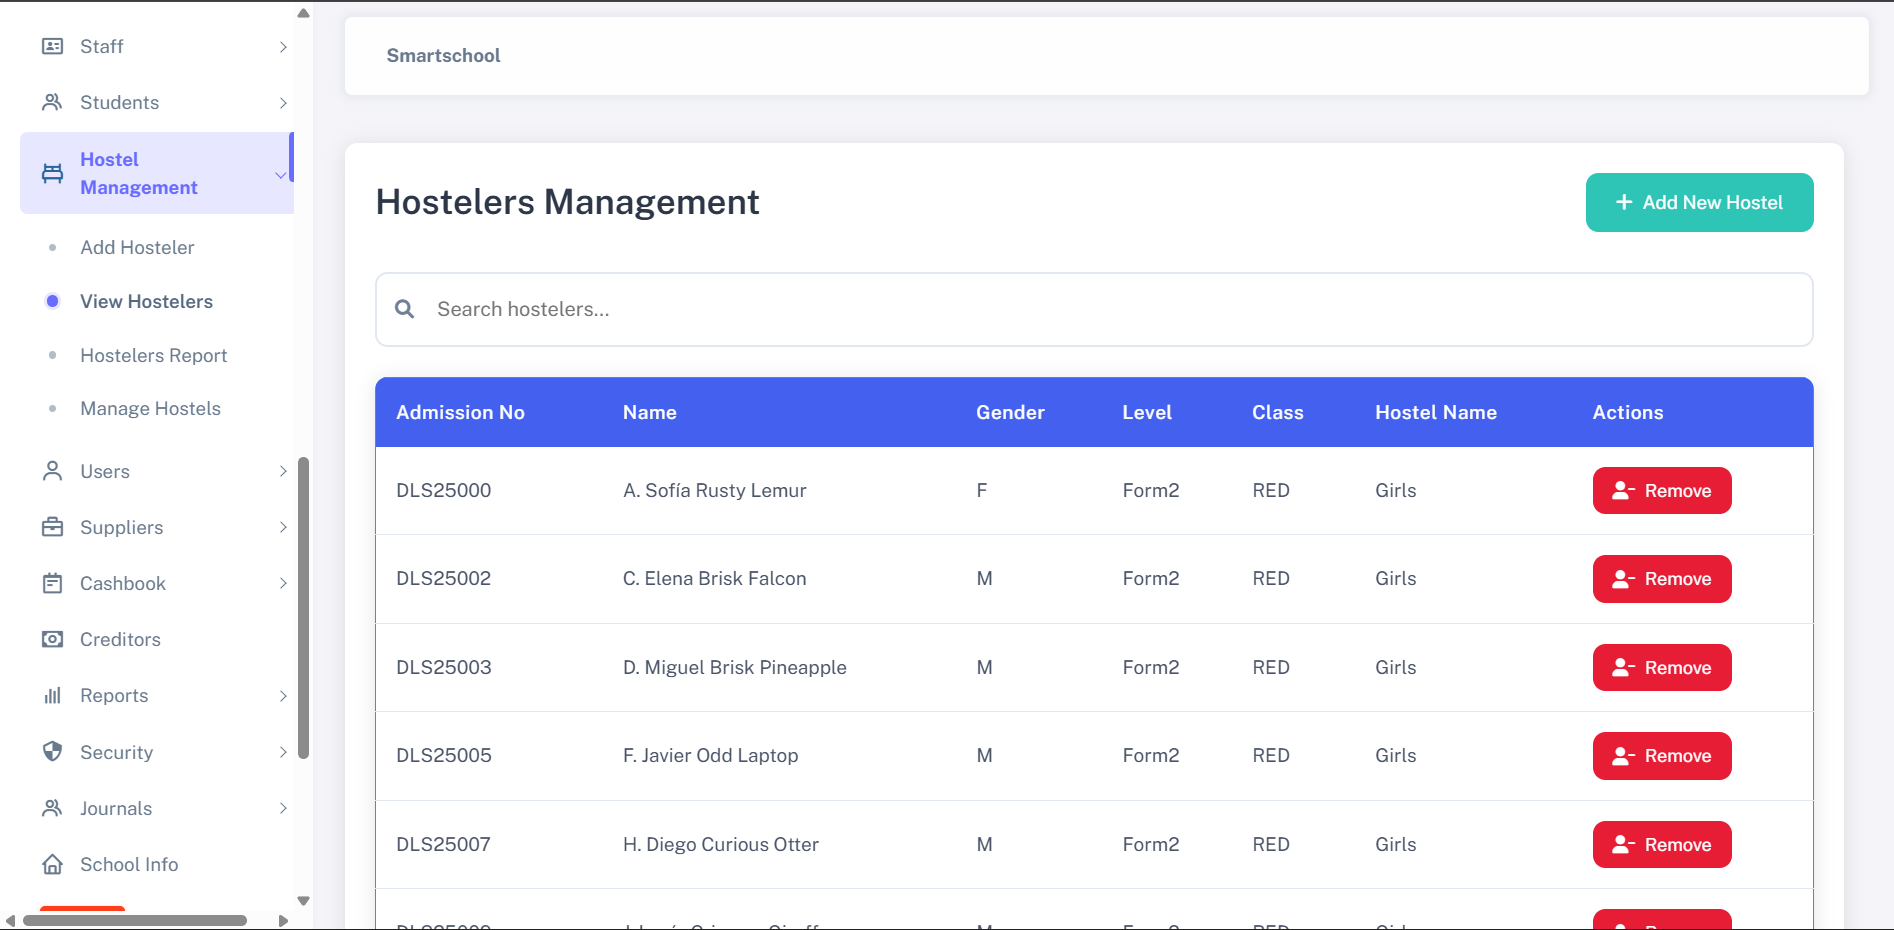This screenshot has width=1894, height=930.
Task: Expand the Journals menu chevron
Action: 283,808
